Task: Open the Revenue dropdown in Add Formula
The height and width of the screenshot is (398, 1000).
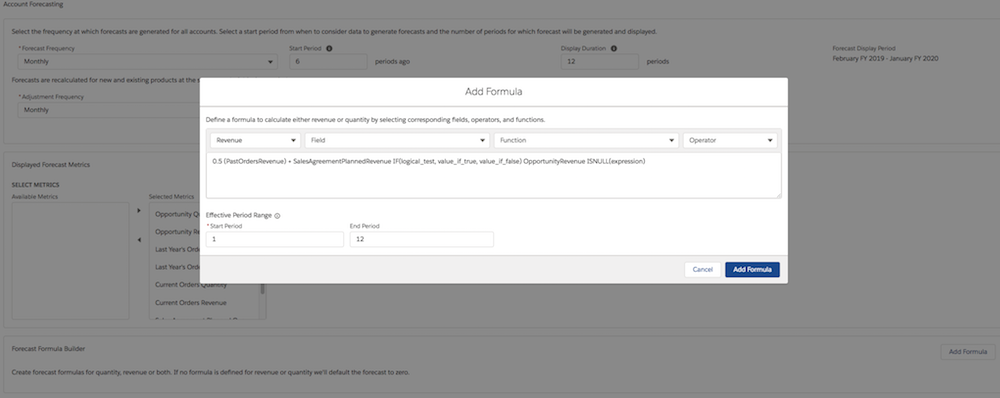Action: (x=255, y=140)
